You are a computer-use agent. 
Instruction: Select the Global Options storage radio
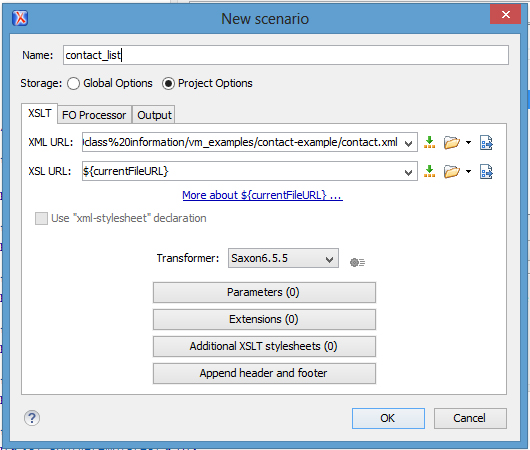[73, 84]
